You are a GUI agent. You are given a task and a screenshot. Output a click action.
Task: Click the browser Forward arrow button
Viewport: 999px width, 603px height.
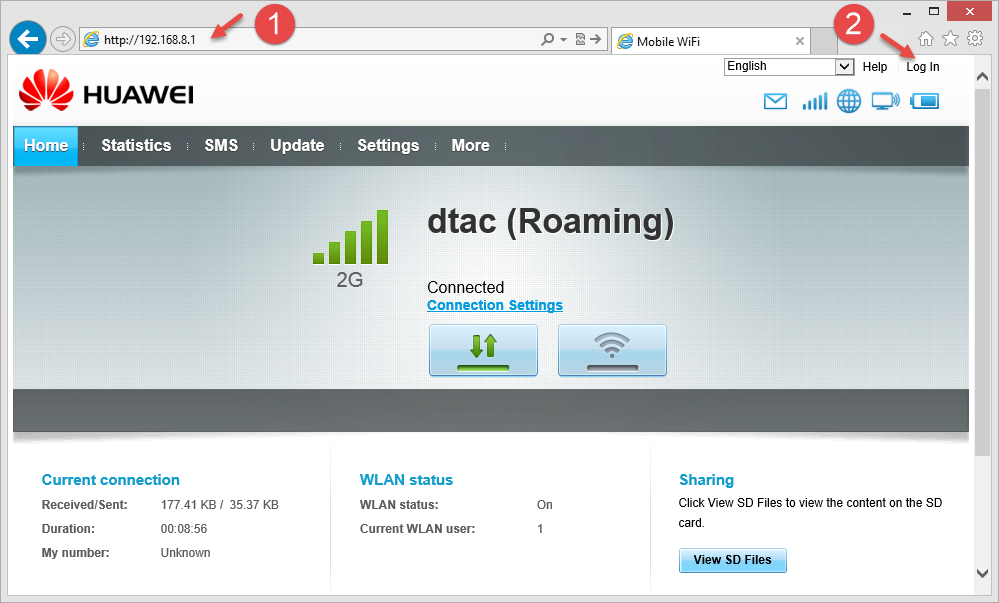pos(62,40)
